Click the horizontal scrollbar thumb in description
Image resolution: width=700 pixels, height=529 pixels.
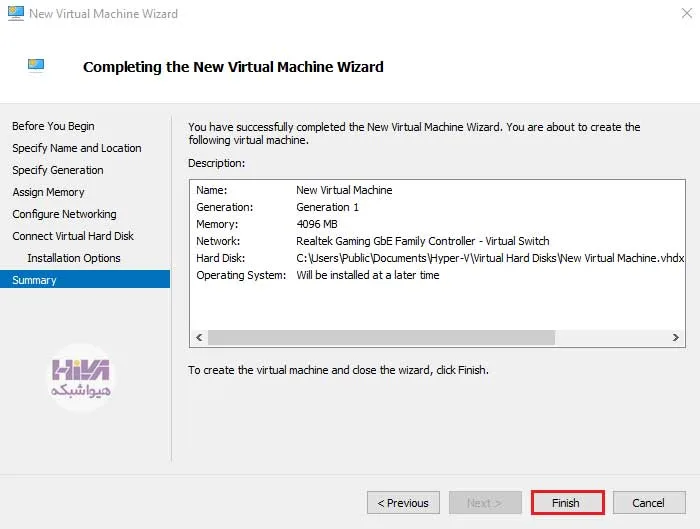point(381,337)
